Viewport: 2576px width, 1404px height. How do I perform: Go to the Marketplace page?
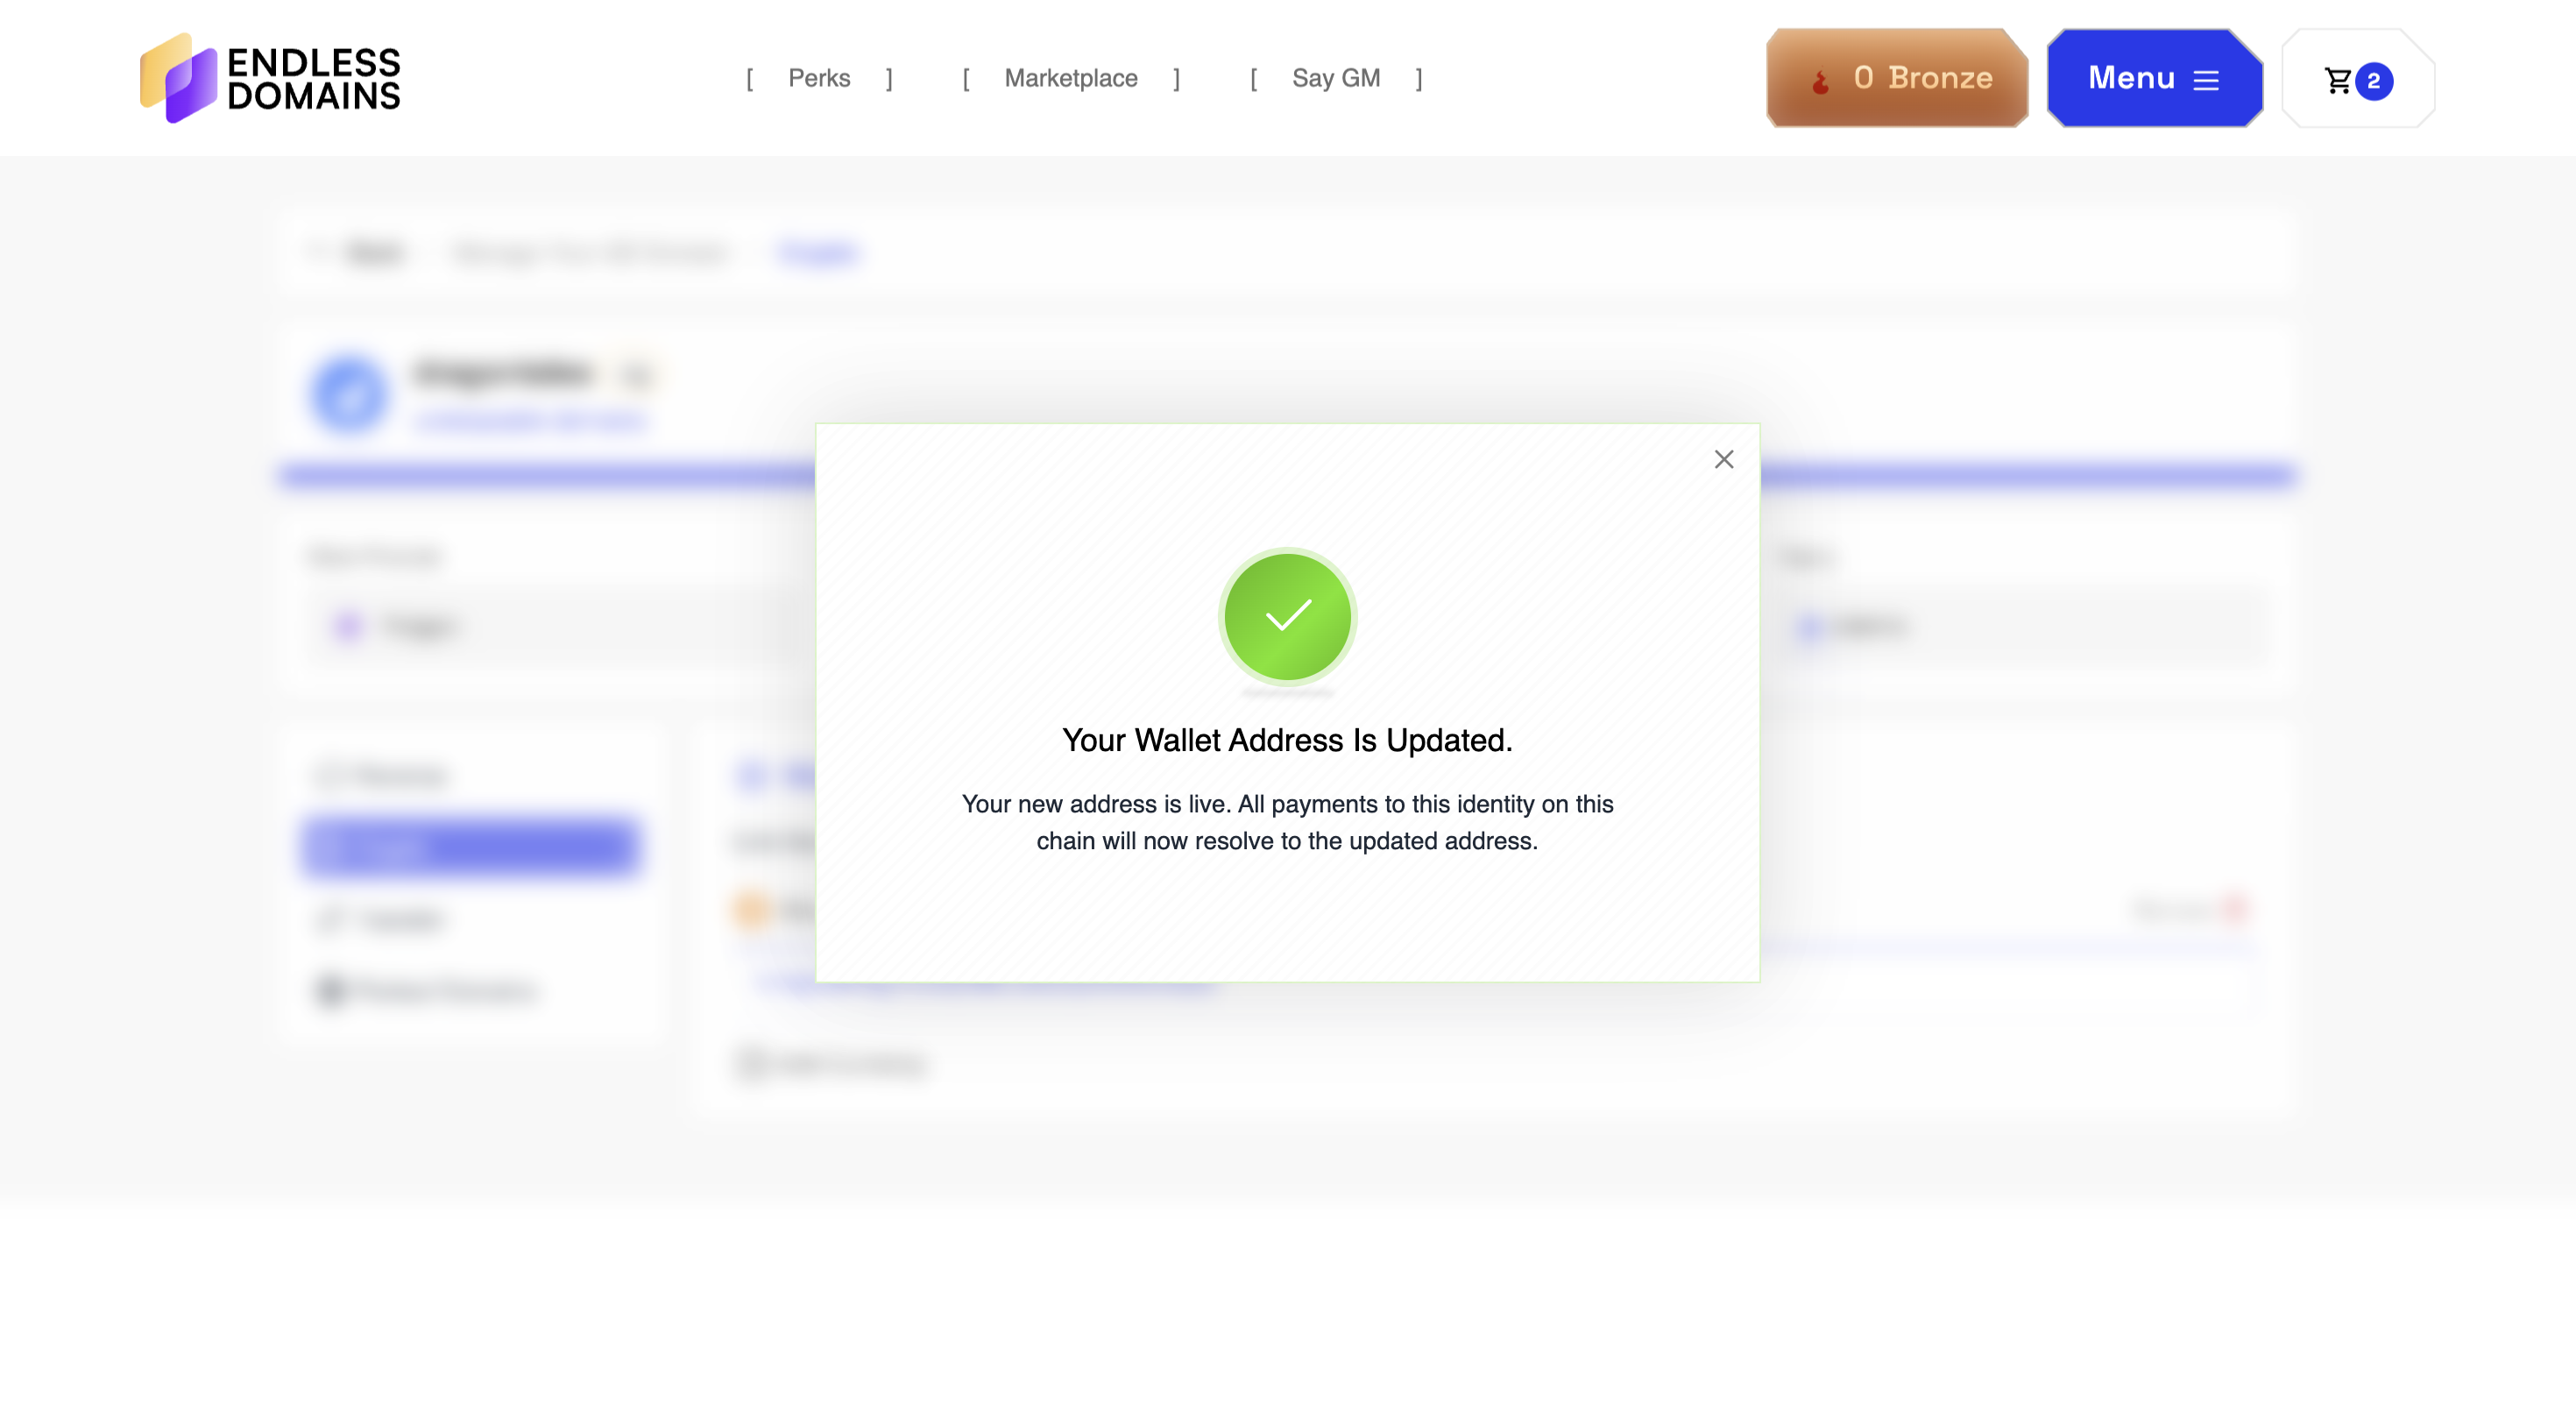[x=1070, y=78]
